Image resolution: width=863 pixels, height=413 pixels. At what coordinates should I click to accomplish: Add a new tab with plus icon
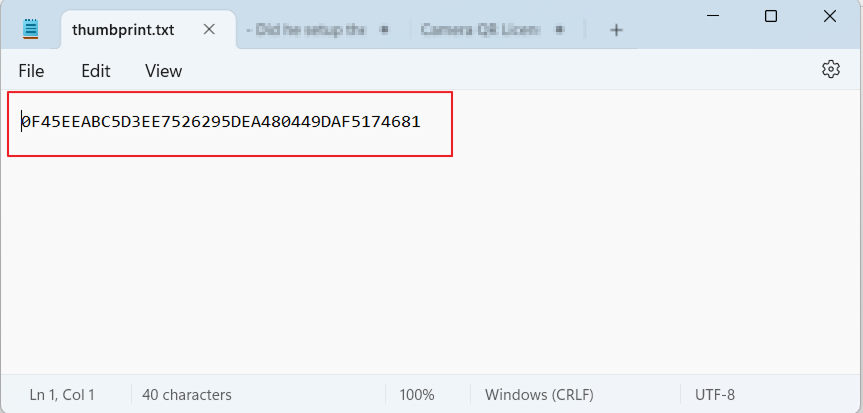(616, 30)
